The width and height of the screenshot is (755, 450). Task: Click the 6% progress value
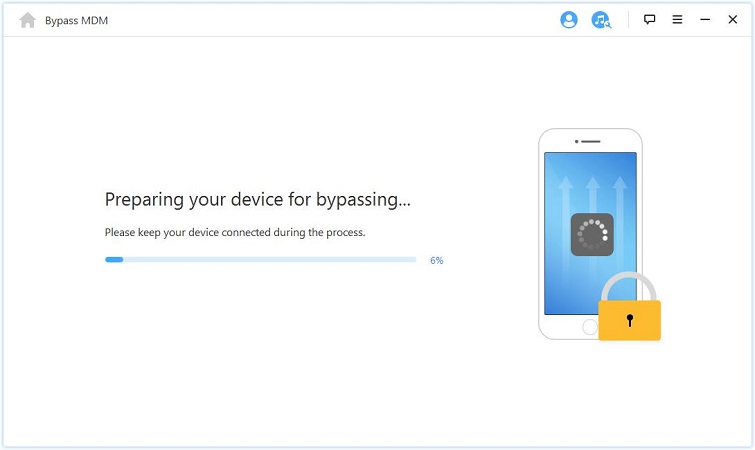click(437, 260)
